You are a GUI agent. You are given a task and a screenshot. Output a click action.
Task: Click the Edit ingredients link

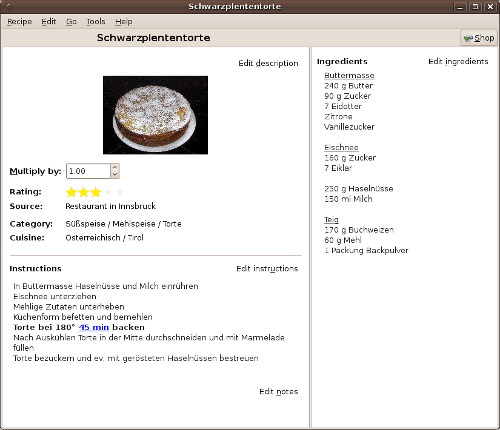458,62
